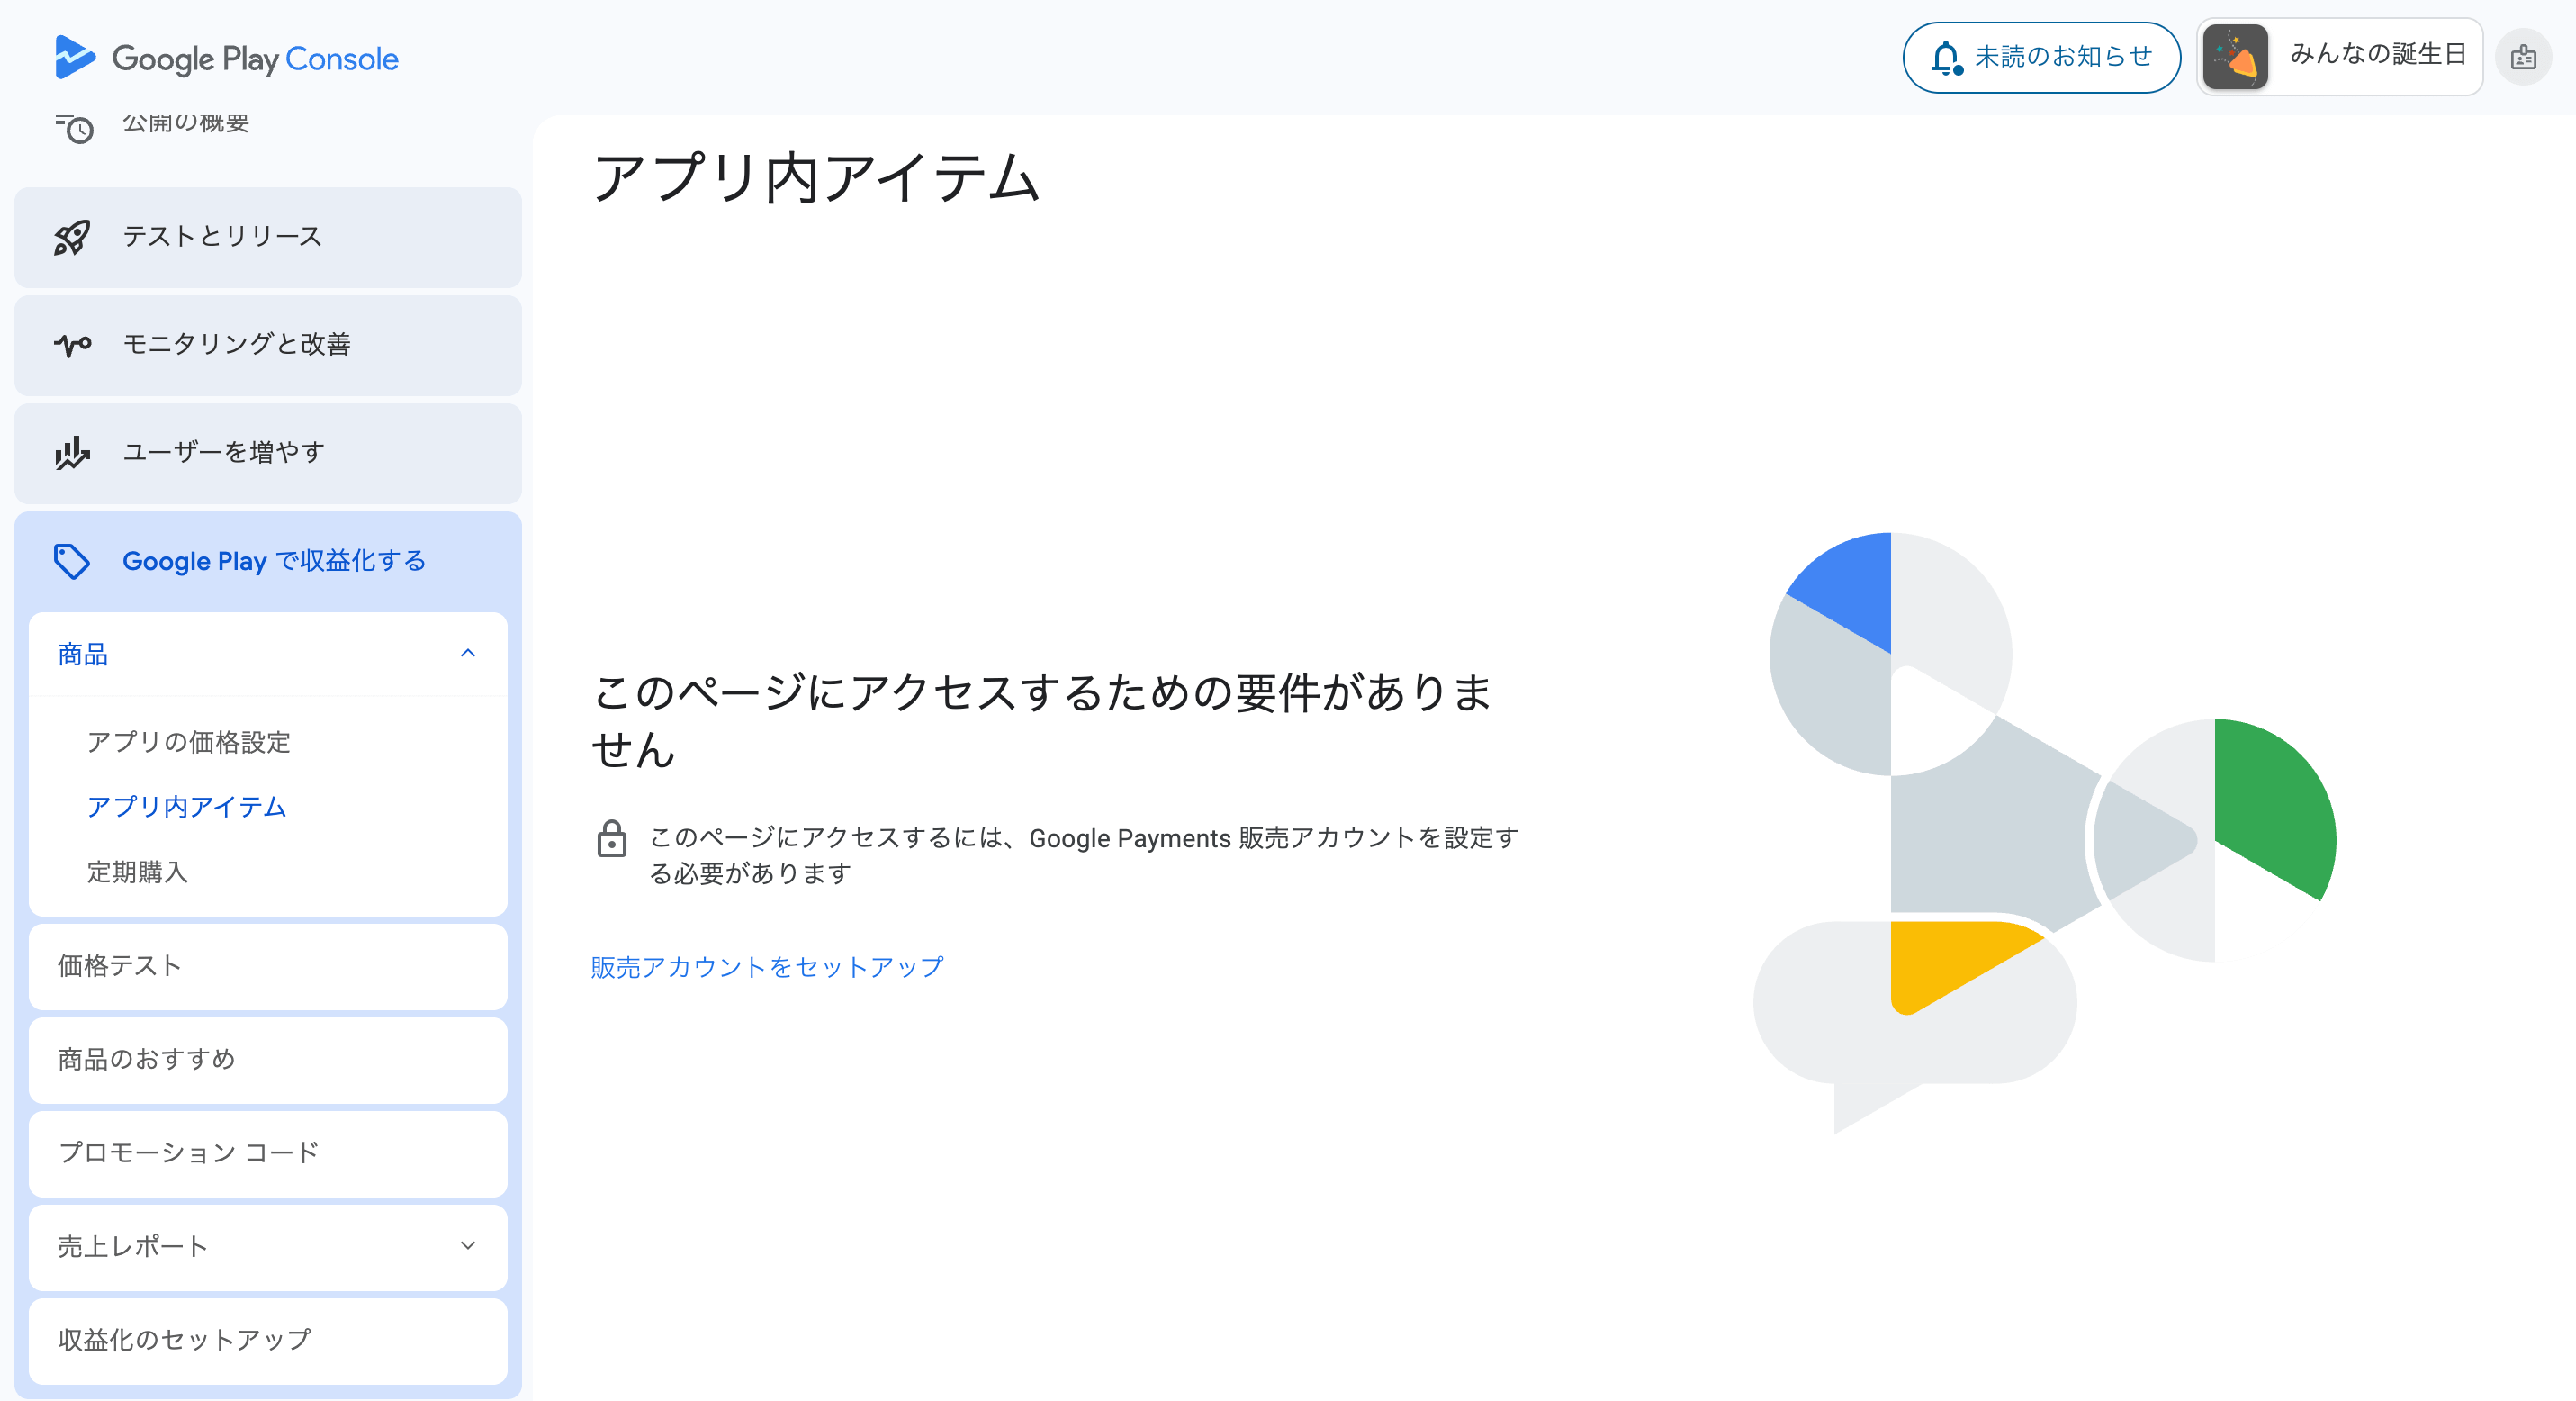Screen dimensions: 2576x1401
Task: Click the アプリ内アイテム page heading
Action: (817, 178)
